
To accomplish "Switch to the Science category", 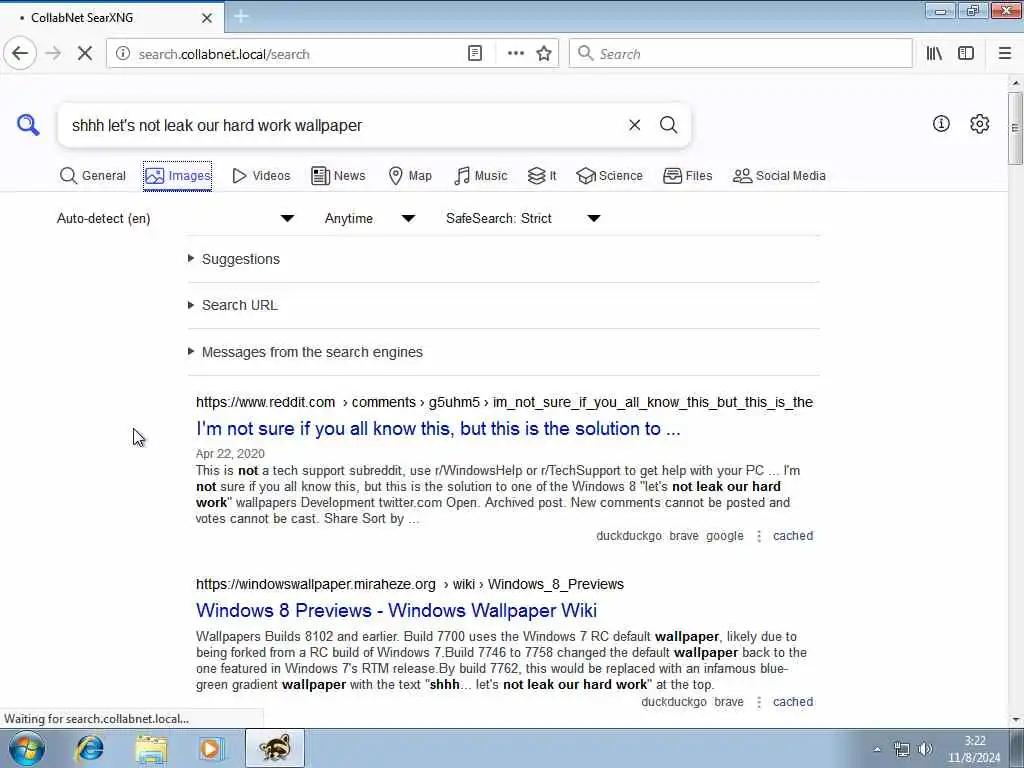I will (610, 176).
